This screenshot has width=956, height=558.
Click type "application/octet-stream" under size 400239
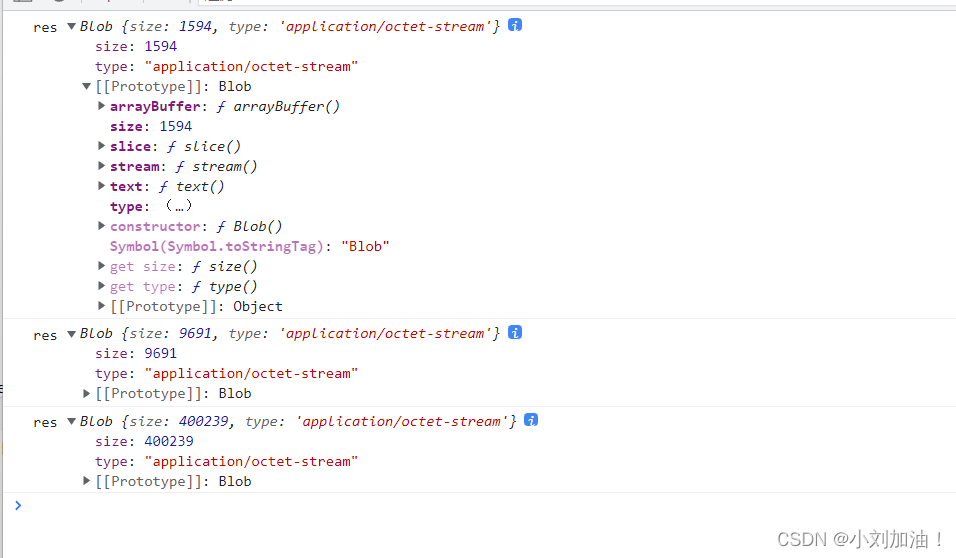(x=226, y=462)
